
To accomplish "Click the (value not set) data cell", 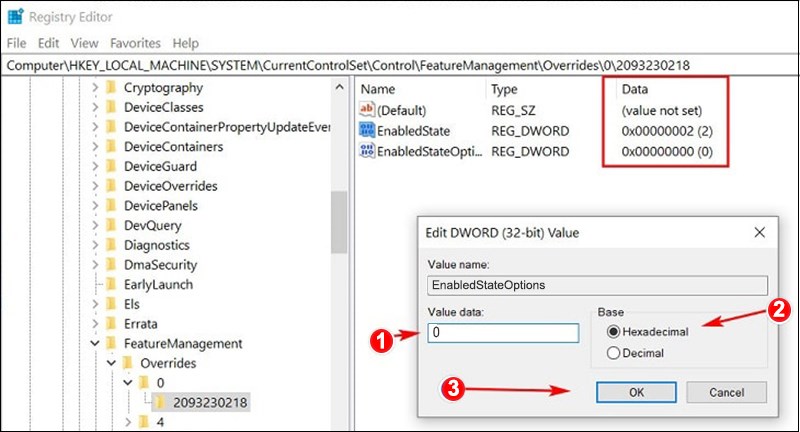I will [661, 111].
